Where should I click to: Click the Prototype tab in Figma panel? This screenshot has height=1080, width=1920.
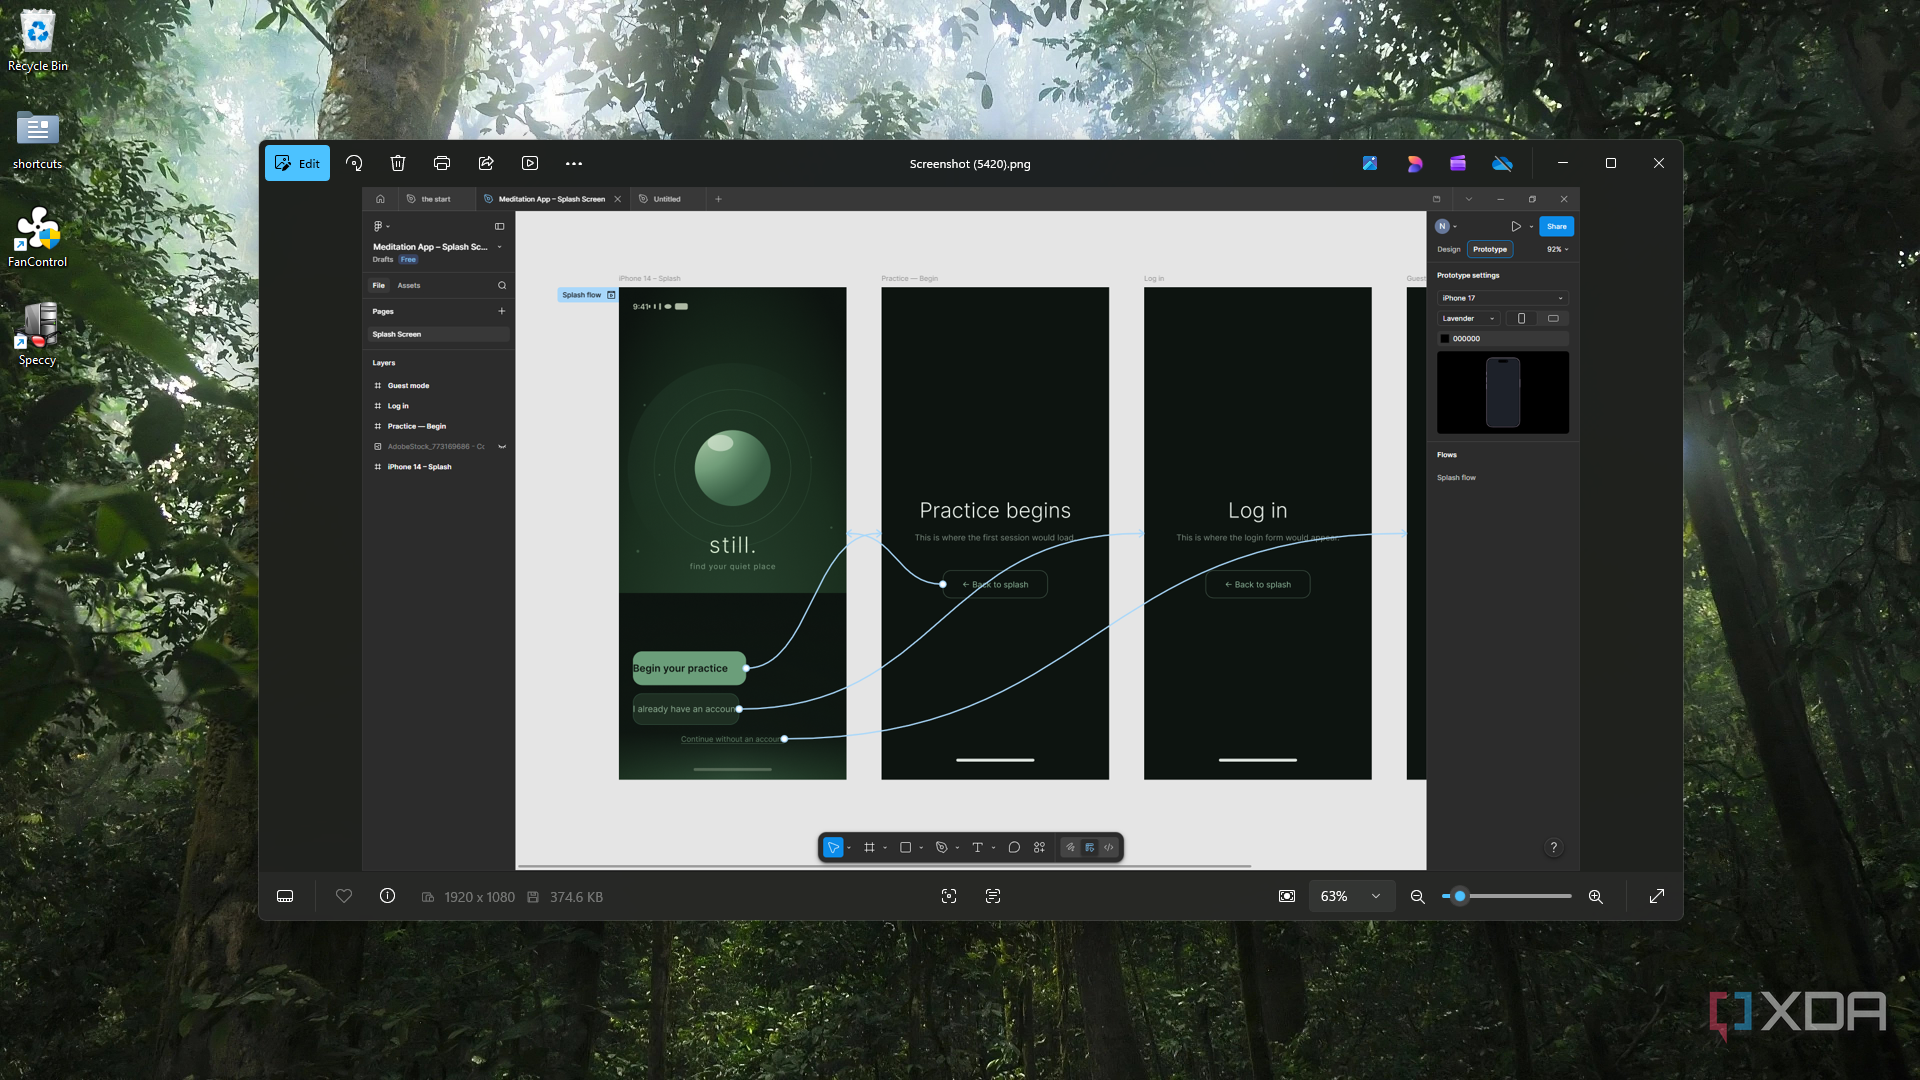[x=1490, y=249]
